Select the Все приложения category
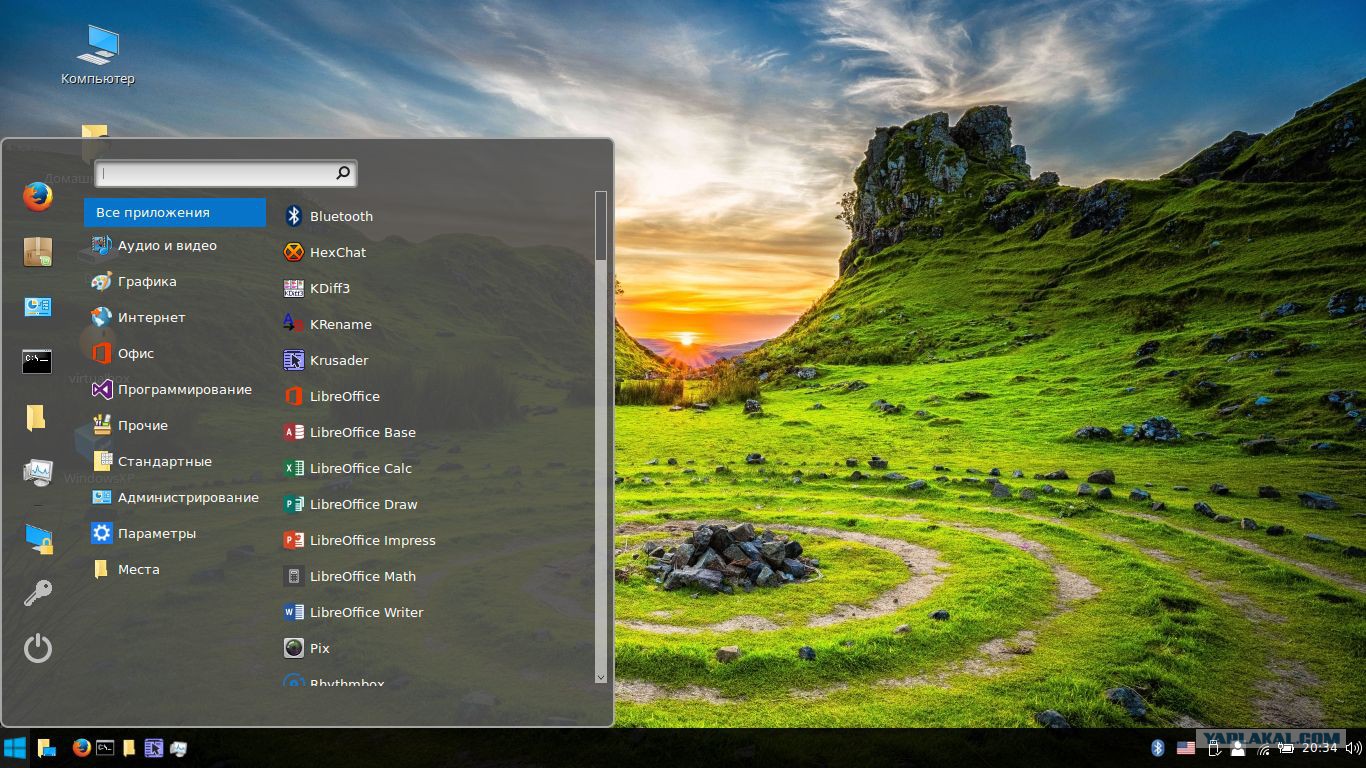 175,212
